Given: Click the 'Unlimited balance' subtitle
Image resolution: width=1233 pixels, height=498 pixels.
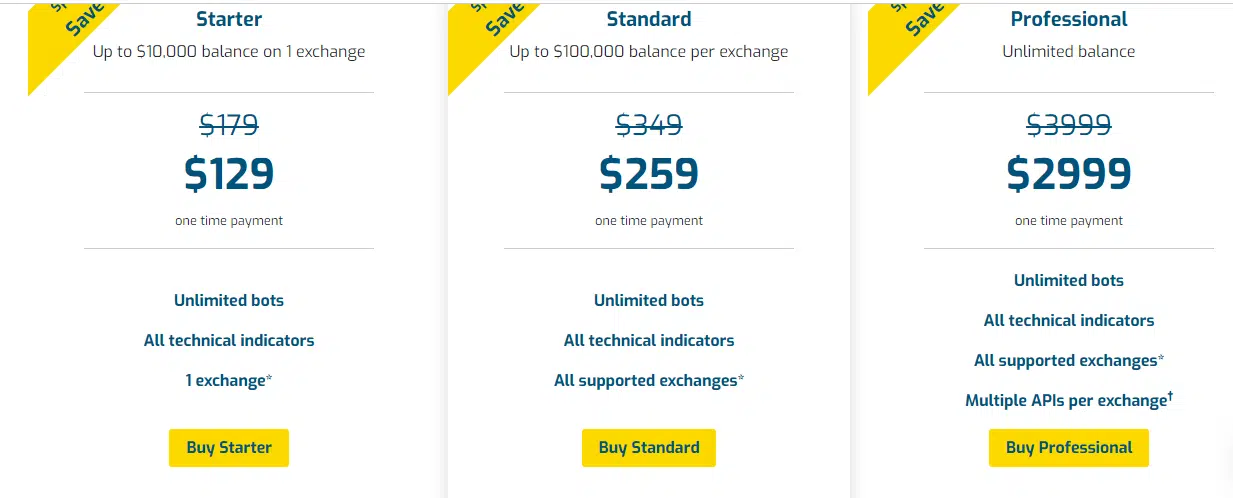Looking at the screenshot, I should pyautogui.click(x=1069, y=51).
